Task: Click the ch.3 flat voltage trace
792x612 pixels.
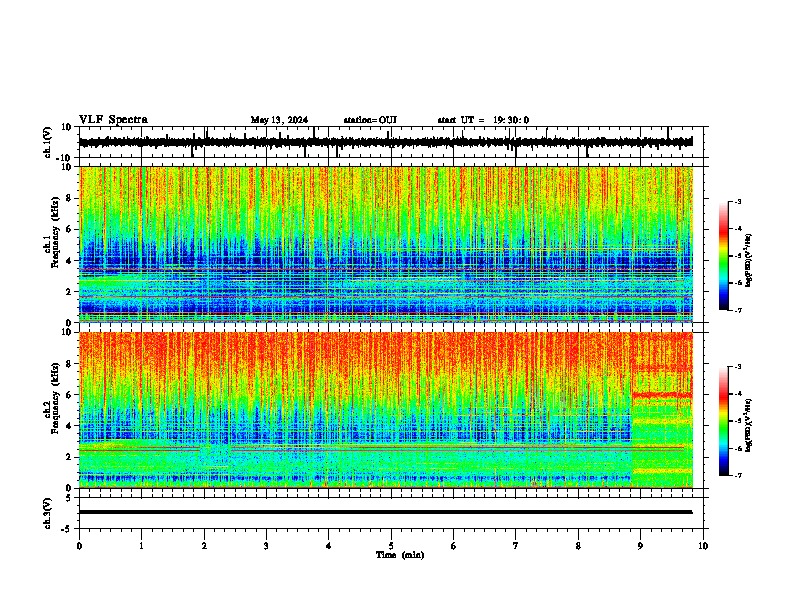Action: coord(385,512)
